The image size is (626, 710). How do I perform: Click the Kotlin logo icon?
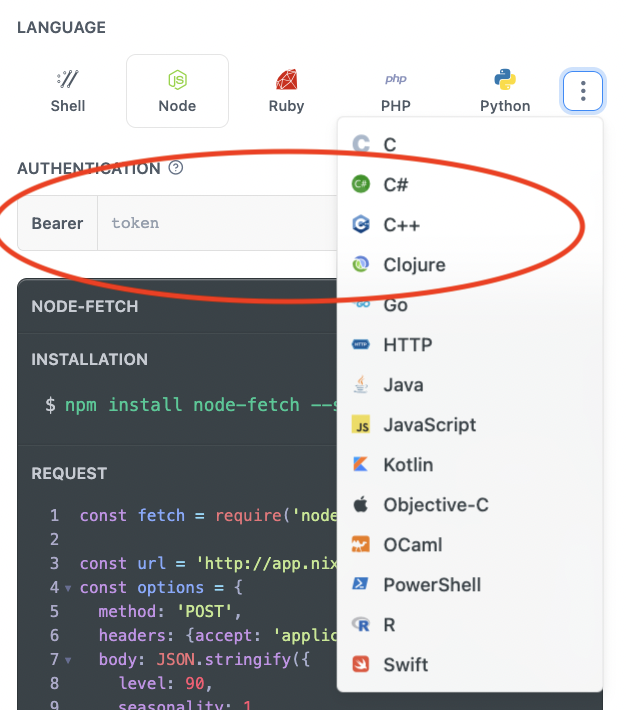coord(361,465)
